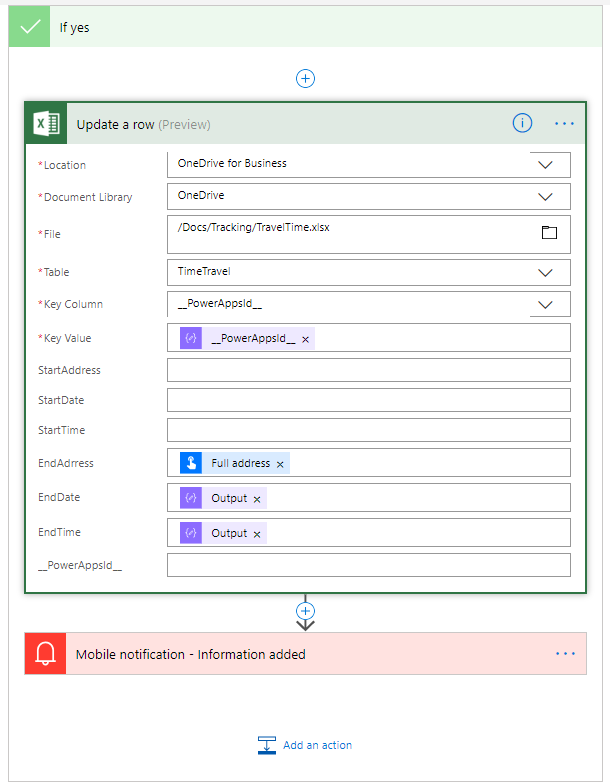Remove the __PowerAppsId__ token from Key Value

306,339
